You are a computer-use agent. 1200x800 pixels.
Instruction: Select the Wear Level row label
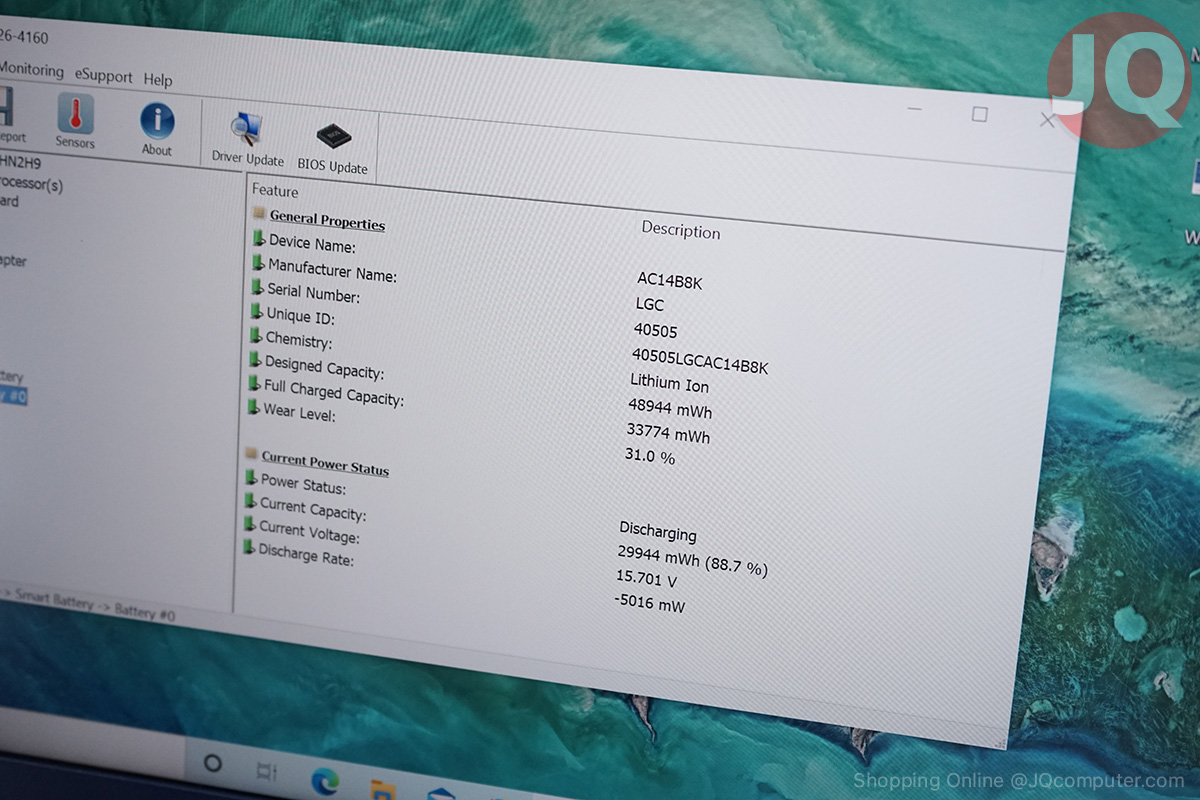(x=299, y=412)
